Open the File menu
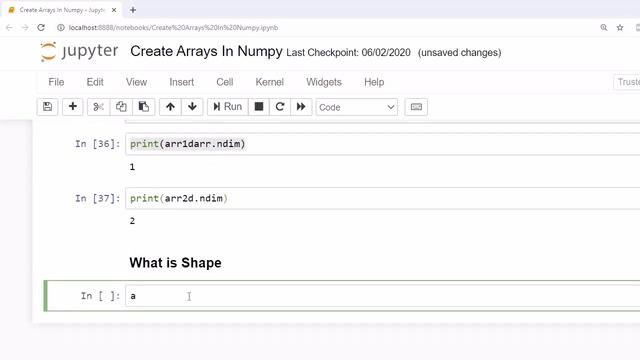Screen dimensions: 640x360 (x=56, y=82)
